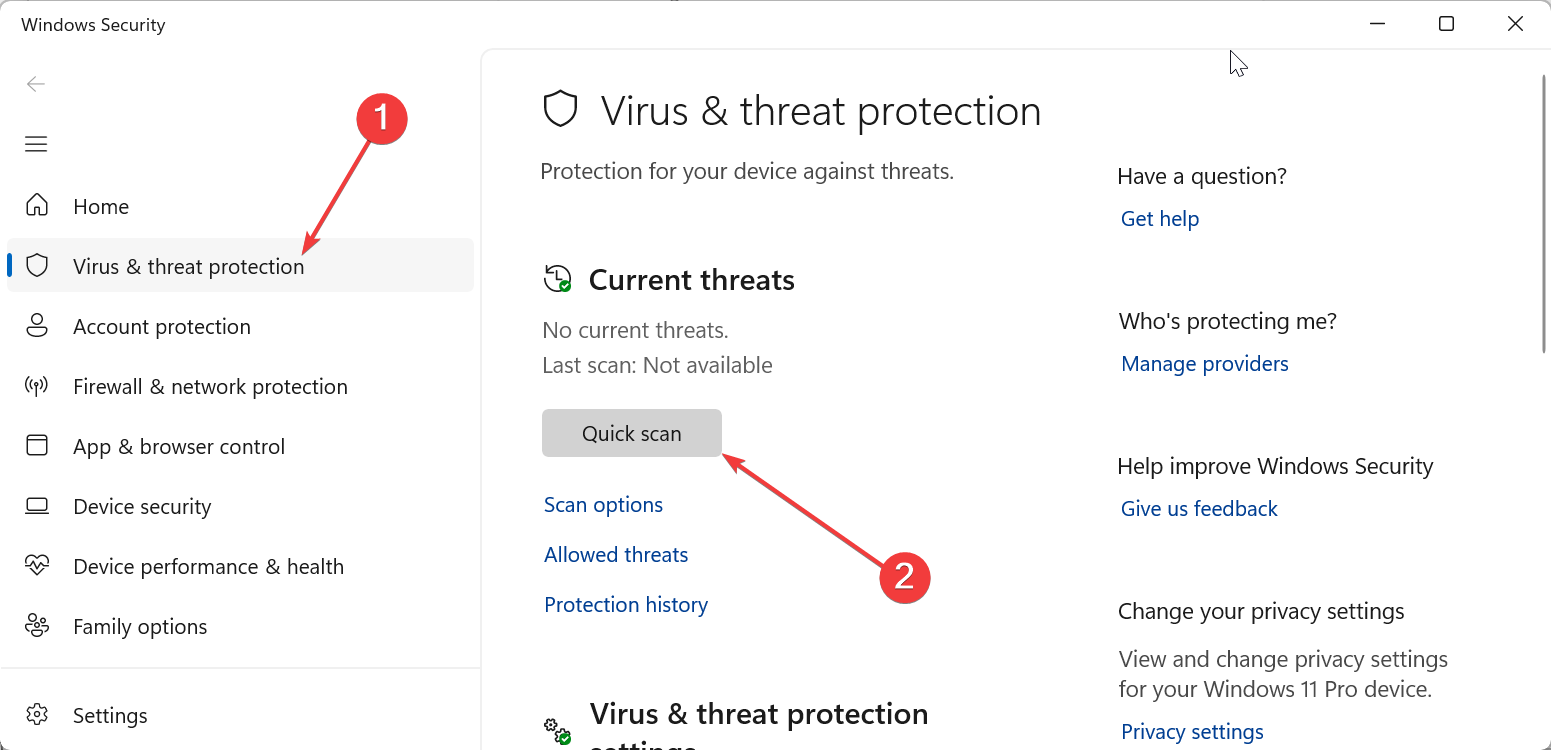Open Manage providers link
The image size is (1551, 750).
tap(1204, 364)
